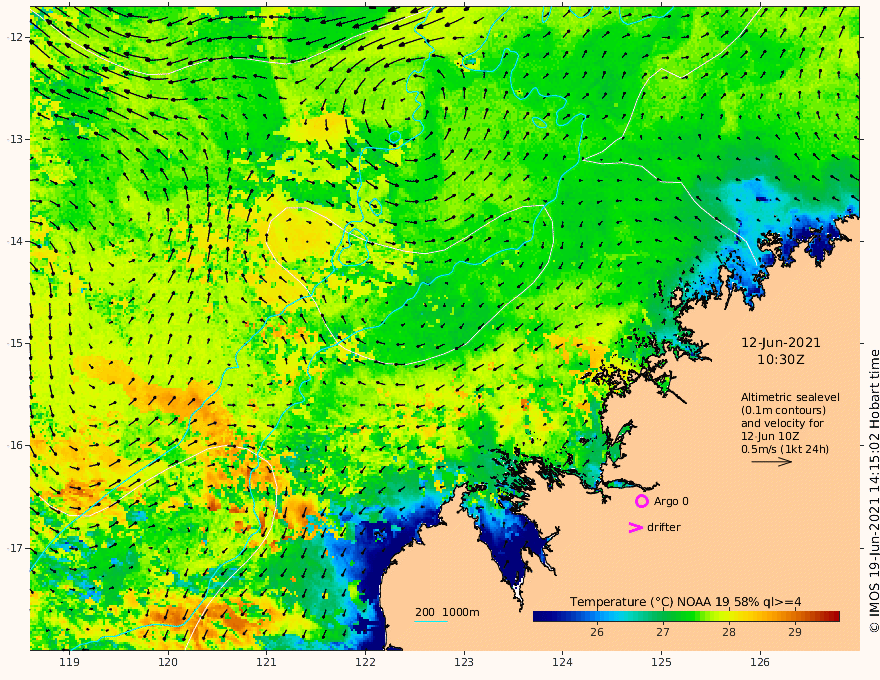Click the IMOS copyright vertical text
This screenshot has width=880, height=680.
point(874,491)
